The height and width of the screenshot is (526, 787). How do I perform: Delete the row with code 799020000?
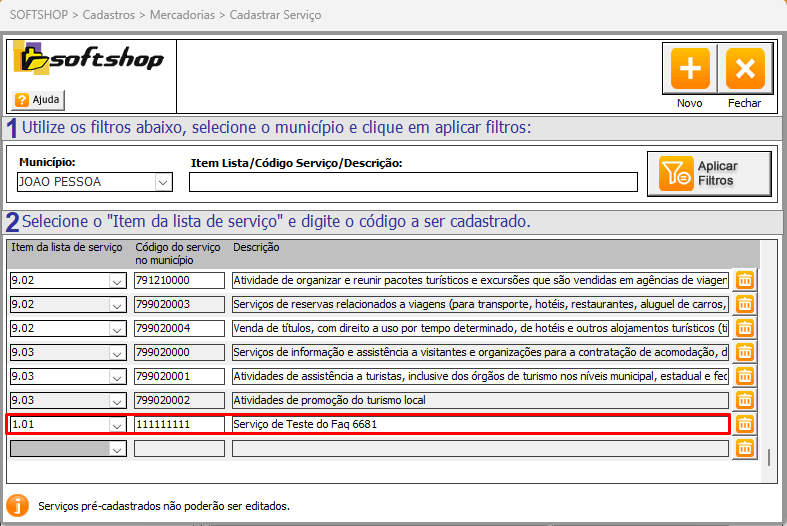(x=745, y=352)
